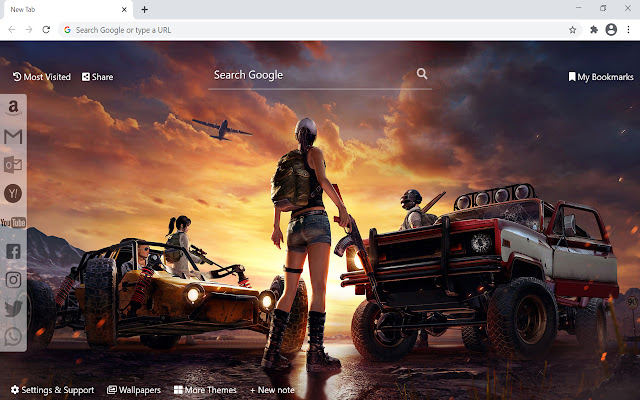Open the Extensions puzzle icon

tap(594, 29)
